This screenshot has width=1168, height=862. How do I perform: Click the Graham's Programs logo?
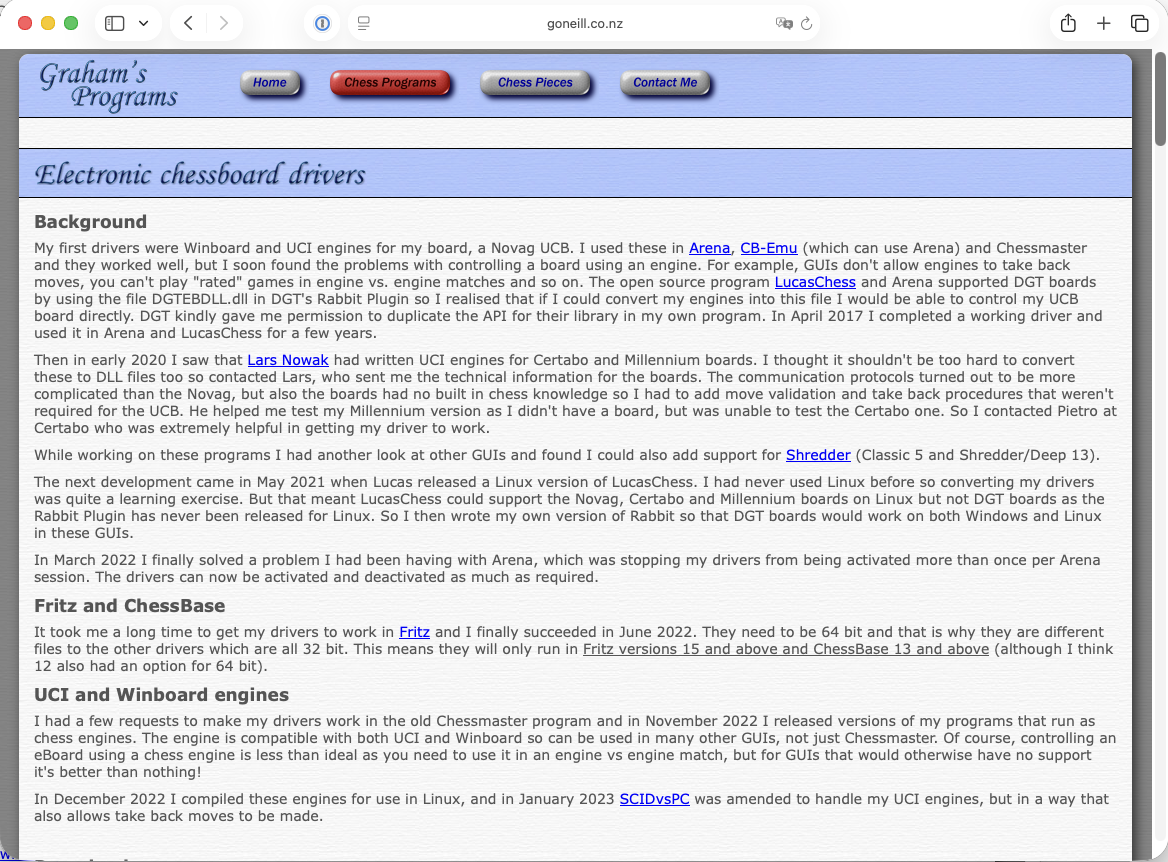point(108,85)
